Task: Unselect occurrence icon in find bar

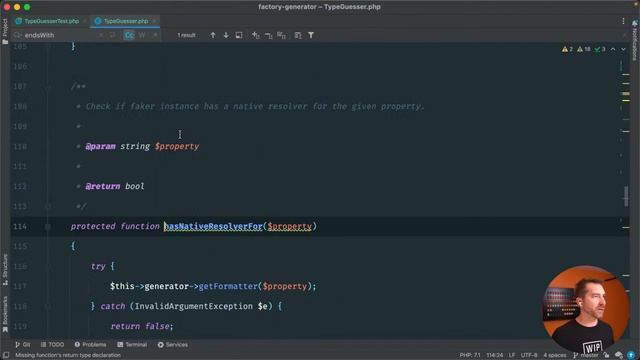Action: 269,36
